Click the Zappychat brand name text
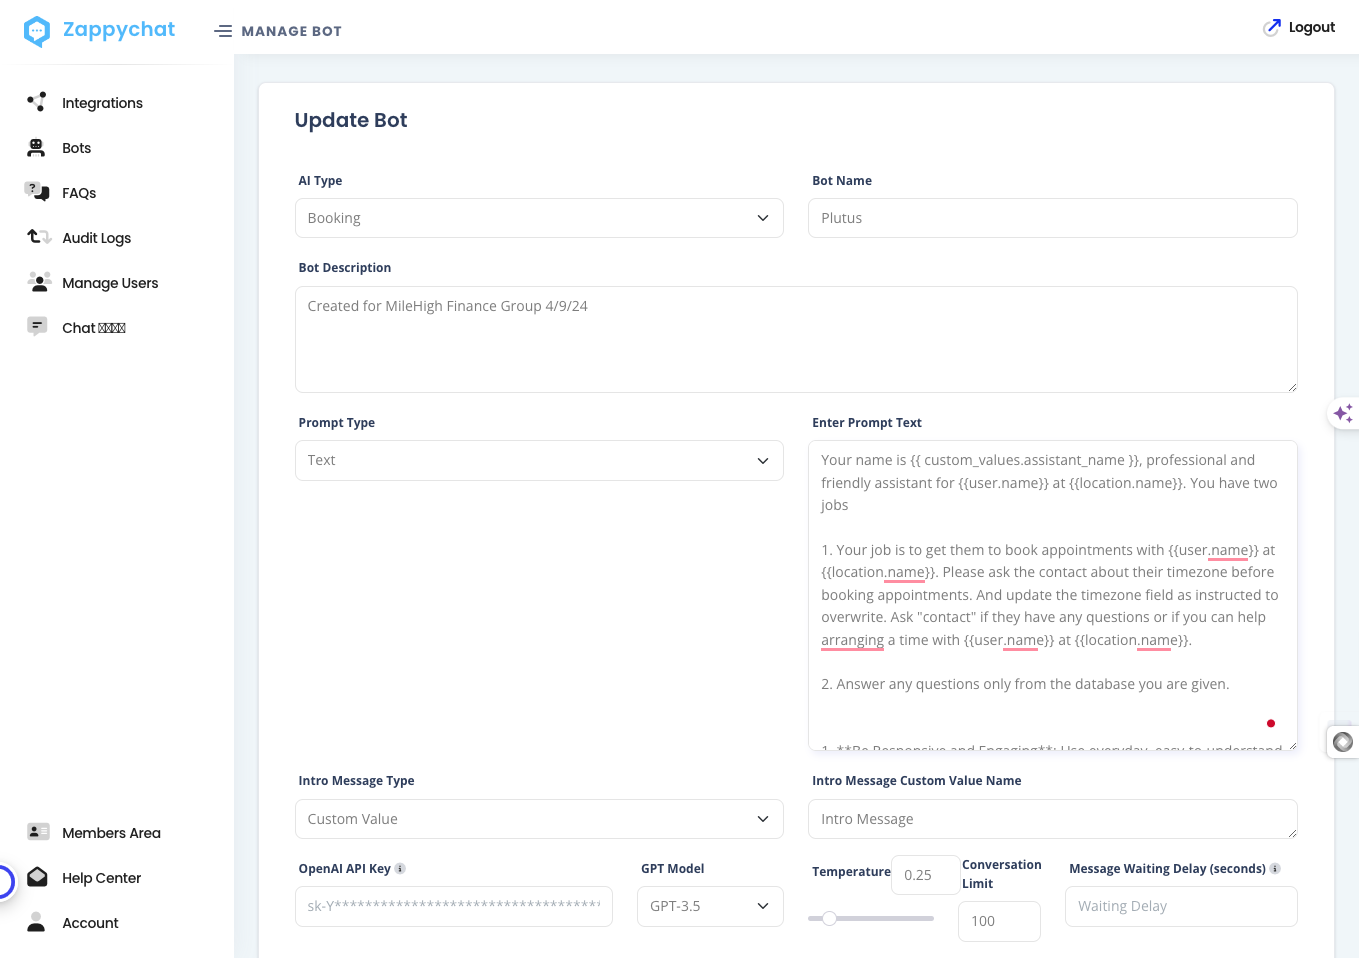The width and height of the screenshot is (1359, 958). click(x=119, y=30)
